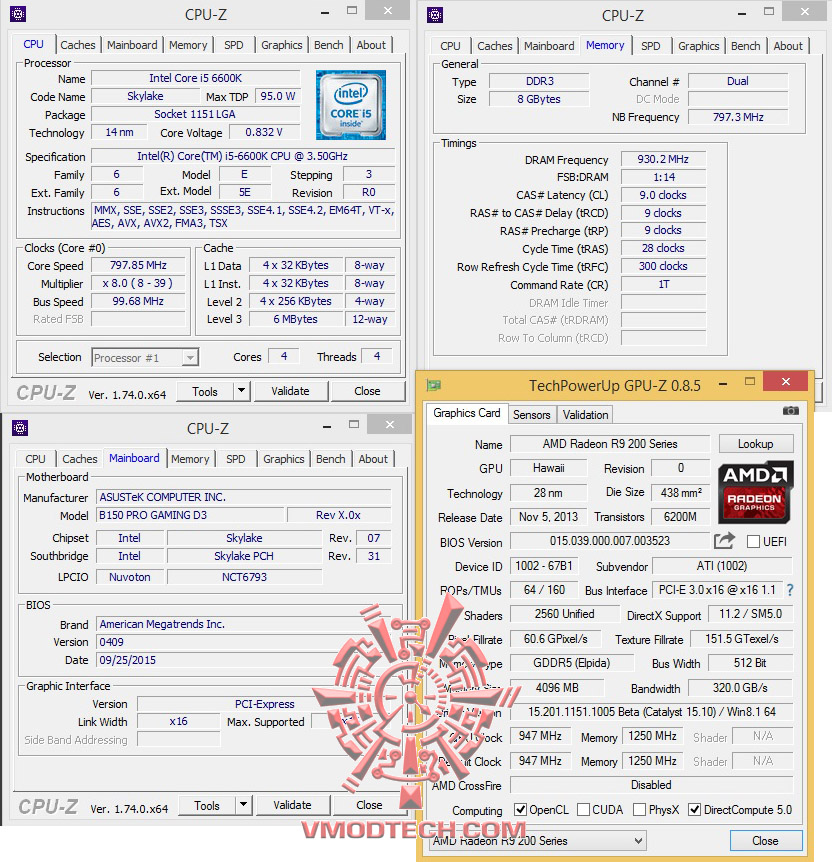Close the top-left CPU-Z CPU window
Image resolution: width=832 pixels, height=862 pixels.
pyautogui.click(x=388, y=10)
